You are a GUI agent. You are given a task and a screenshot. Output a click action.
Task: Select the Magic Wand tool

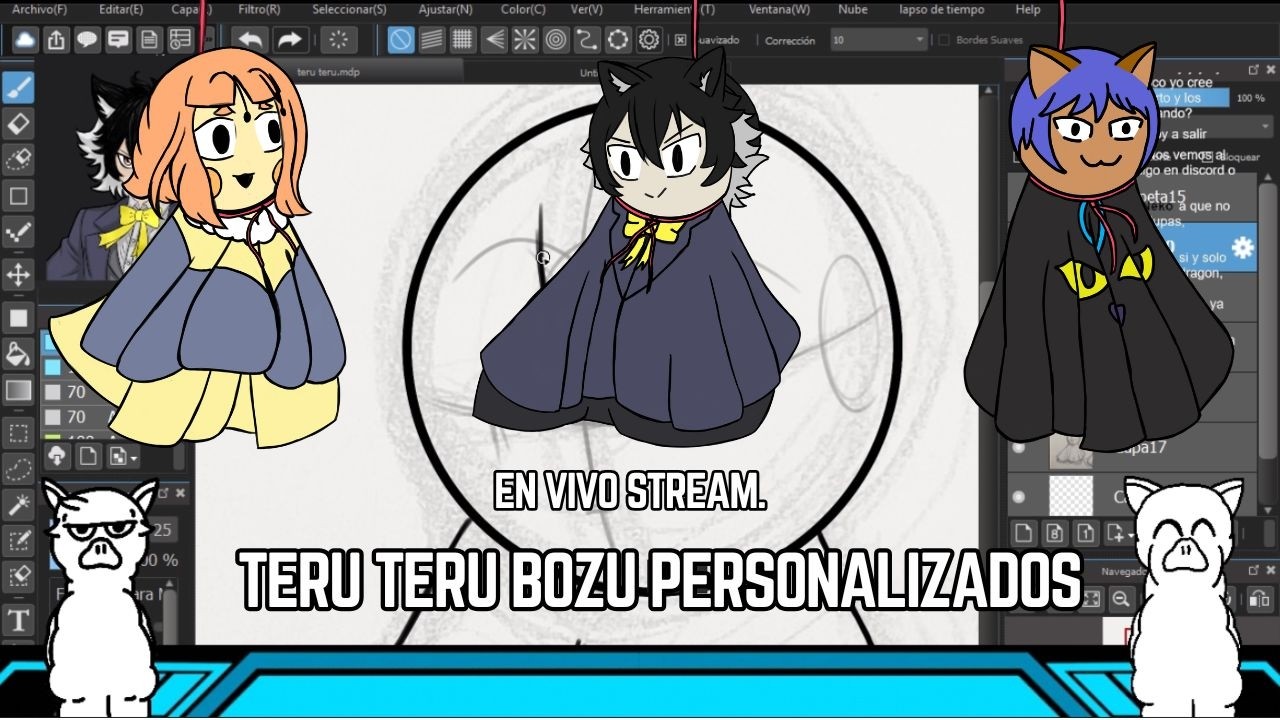[x=18, y=505]
